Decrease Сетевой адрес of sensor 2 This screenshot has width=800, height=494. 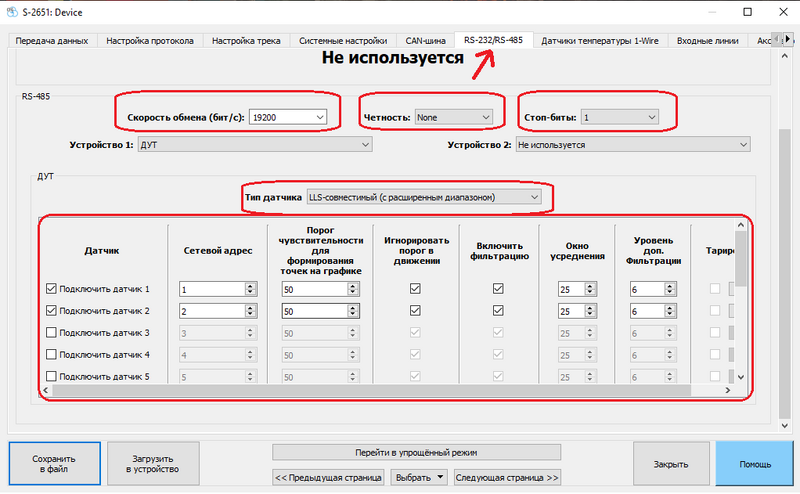click(250, 314)
